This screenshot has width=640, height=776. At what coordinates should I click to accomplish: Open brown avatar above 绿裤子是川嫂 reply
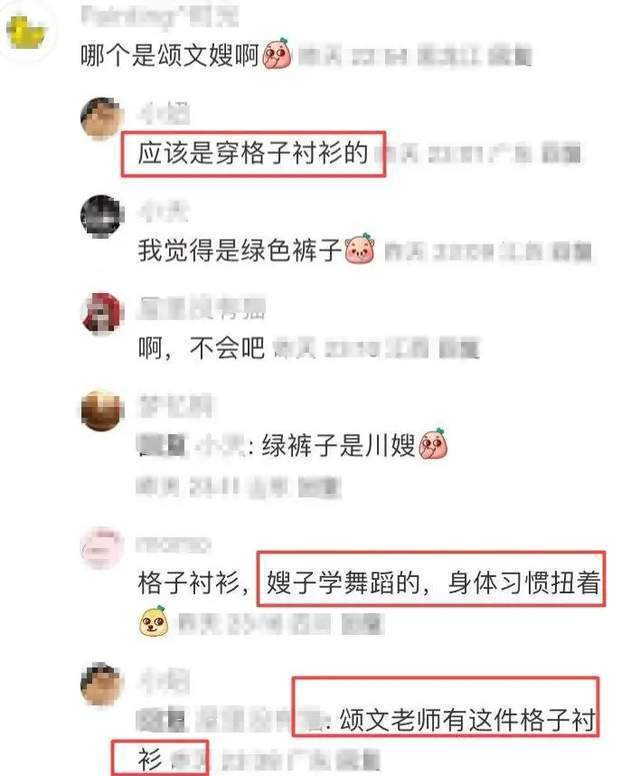(101, 411)
